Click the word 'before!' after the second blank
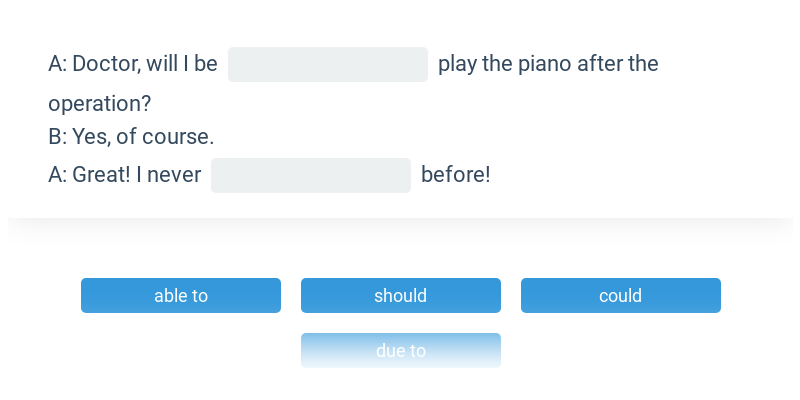The height and width of the screenshot is (400, 800). click(x=456, y=175)
